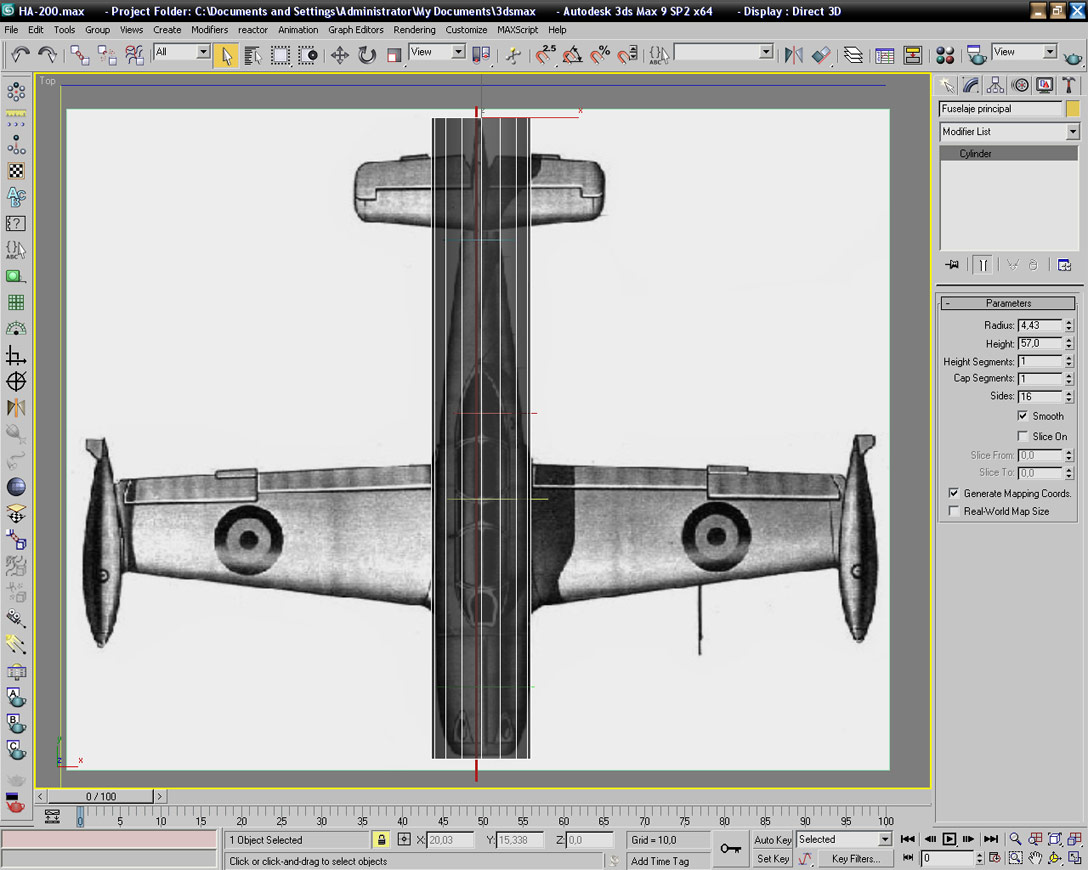Click the Pan hand viewport control
The width and height of the screenshot is (1088, 870).
1035,858
